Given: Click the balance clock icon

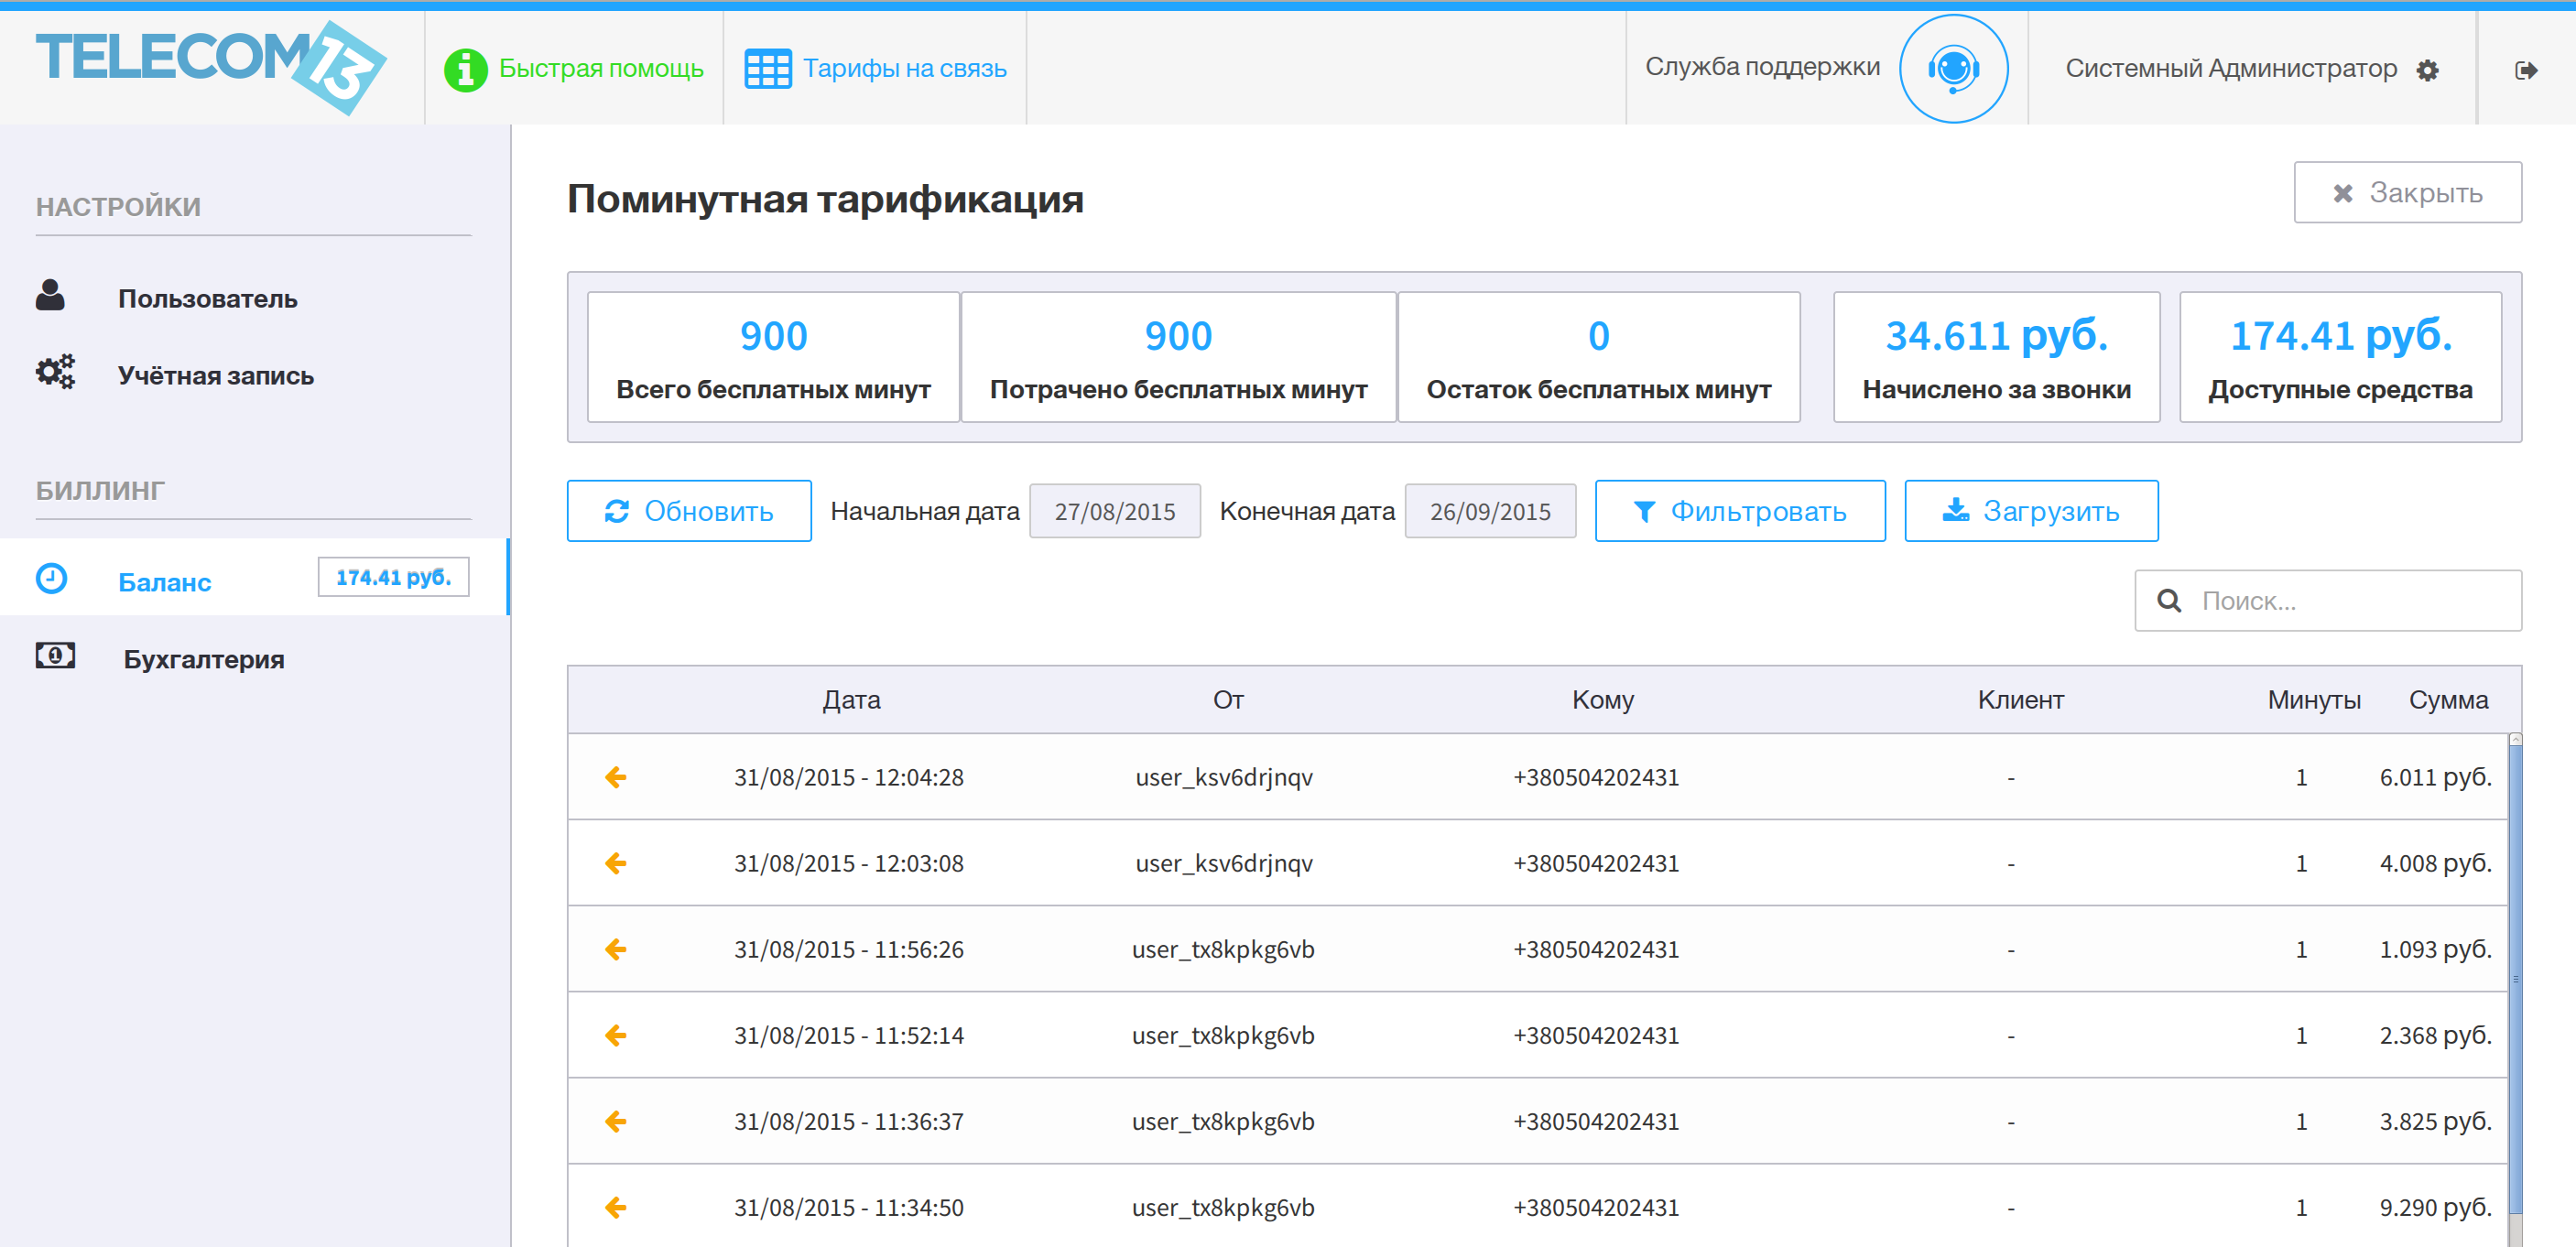Looking at the screenshot, I should pyautogui.click(x=51, y=578).
